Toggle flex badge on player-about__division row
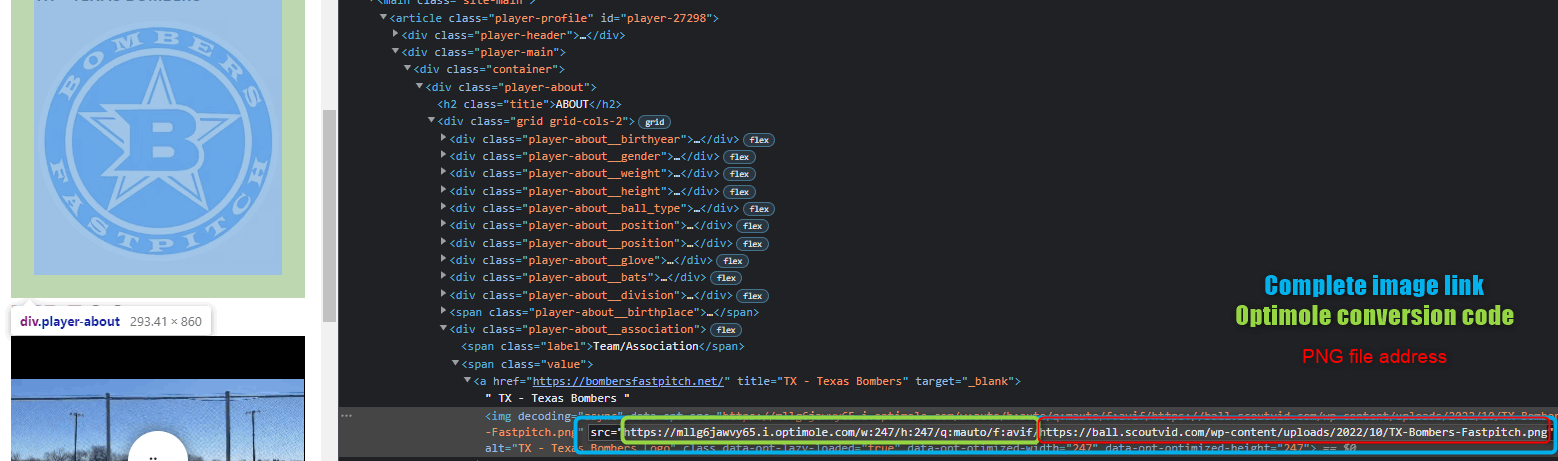Image resolution: width=1558 pixels, height=461 pixels. coord(751,296)
